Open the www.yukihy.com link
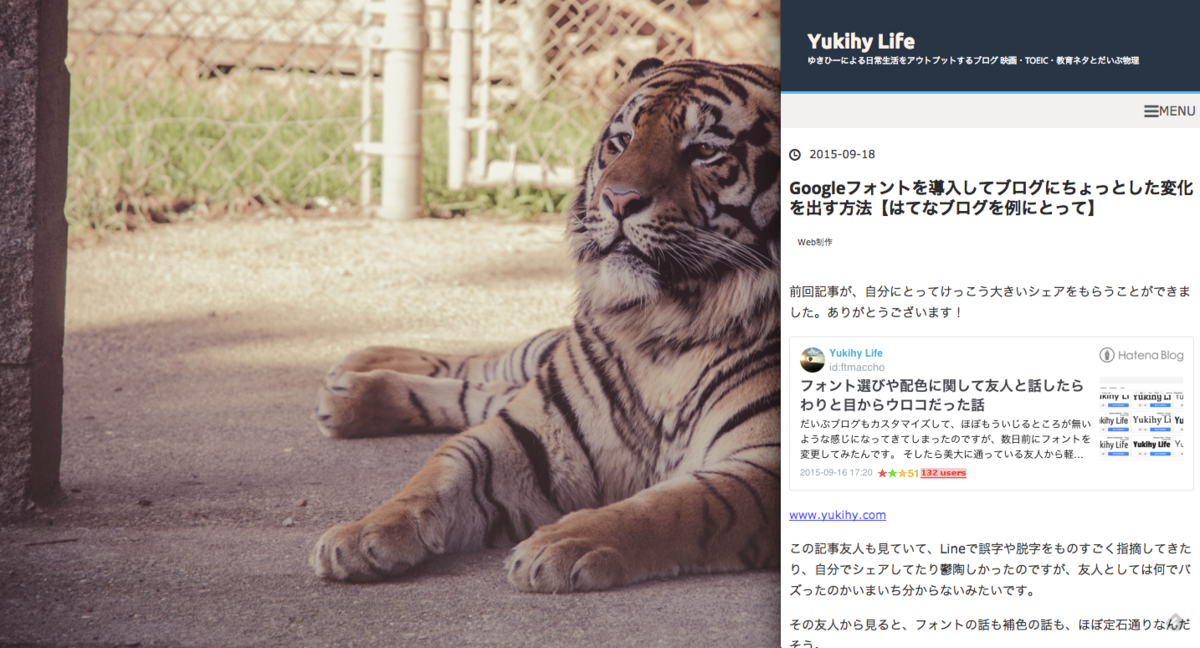 (837, 515)
